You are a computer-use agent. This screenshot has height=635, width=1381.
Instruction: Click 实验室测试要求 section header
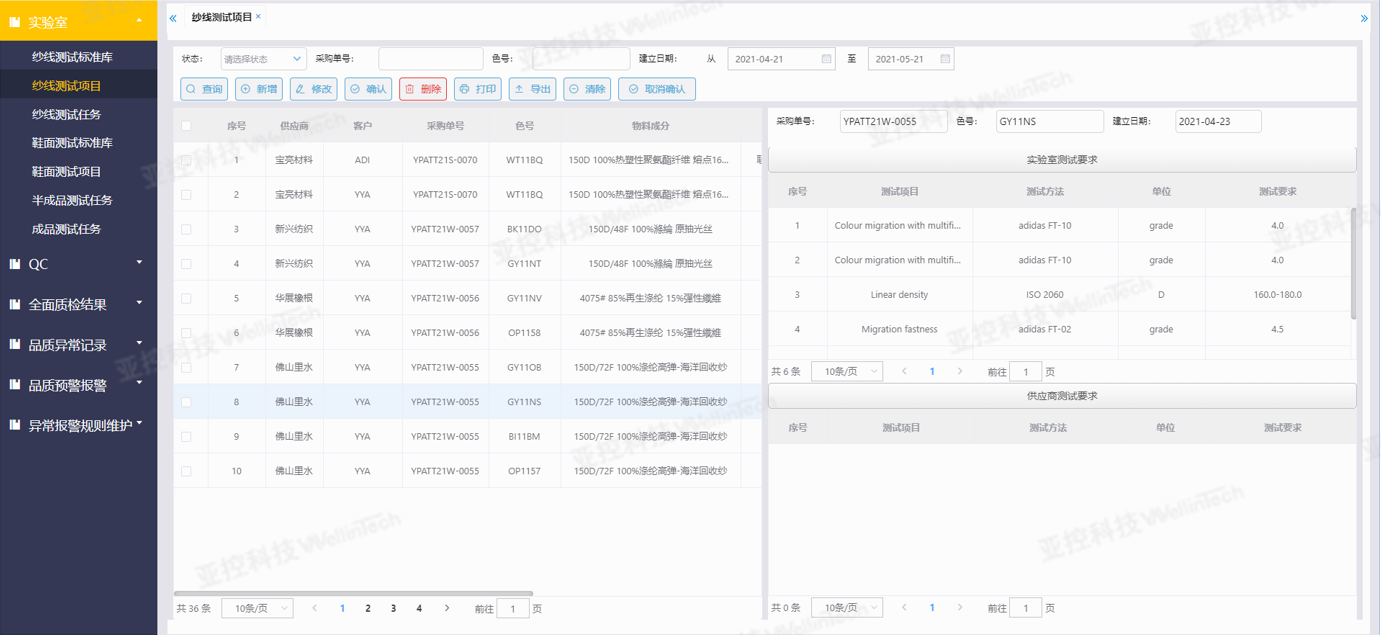1062,160
